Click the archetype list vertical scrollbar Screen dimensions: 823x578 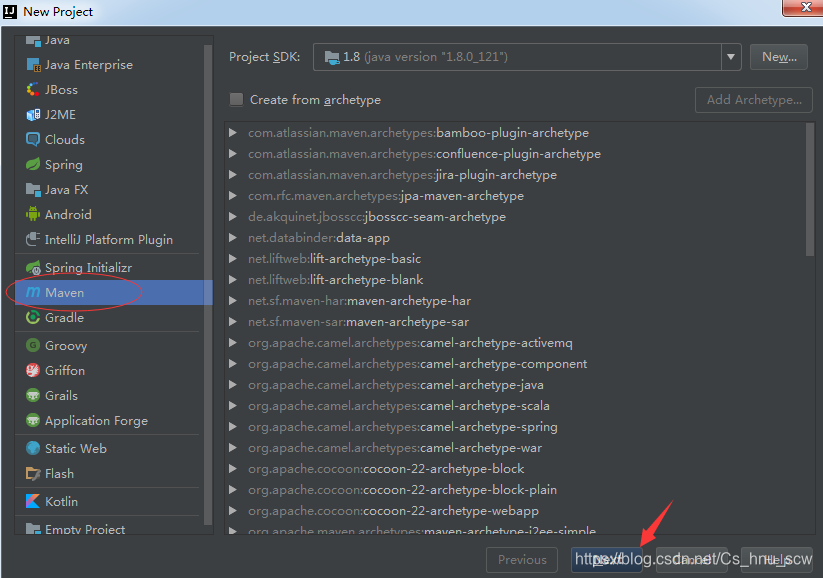[x=810, y=189]
